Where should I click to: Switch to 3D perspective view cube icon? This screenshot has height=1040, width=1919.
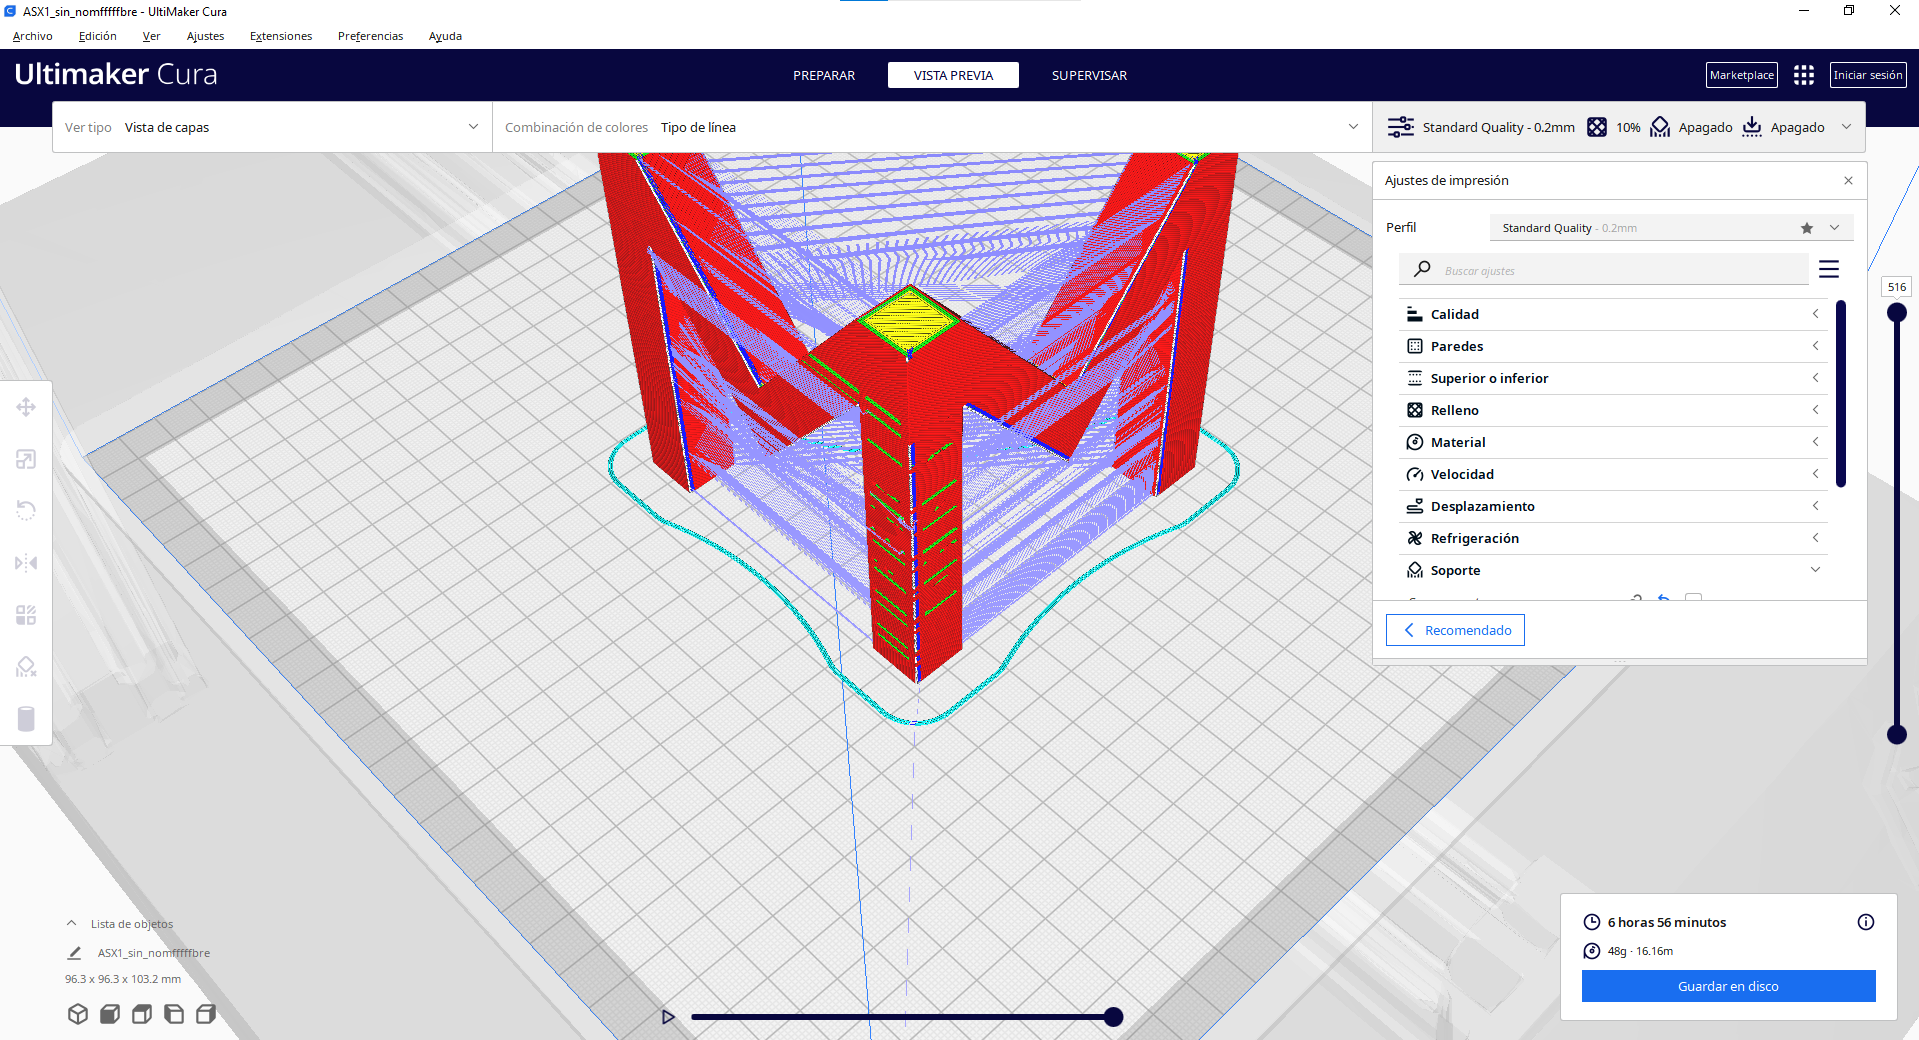tap(78, 1014)
